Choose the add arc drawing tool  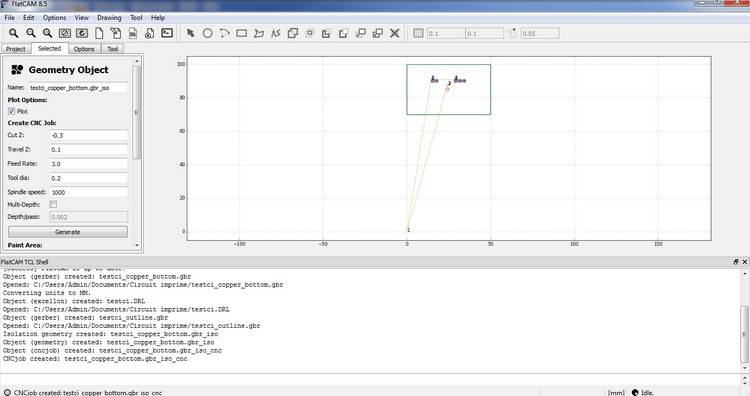pos(225,33)
